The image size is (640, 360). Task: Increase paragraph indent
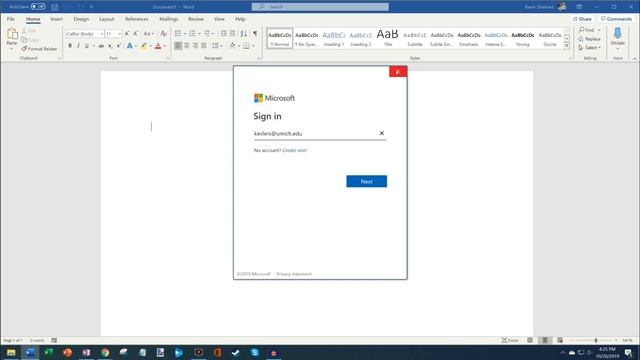click(x=232, y=33)
